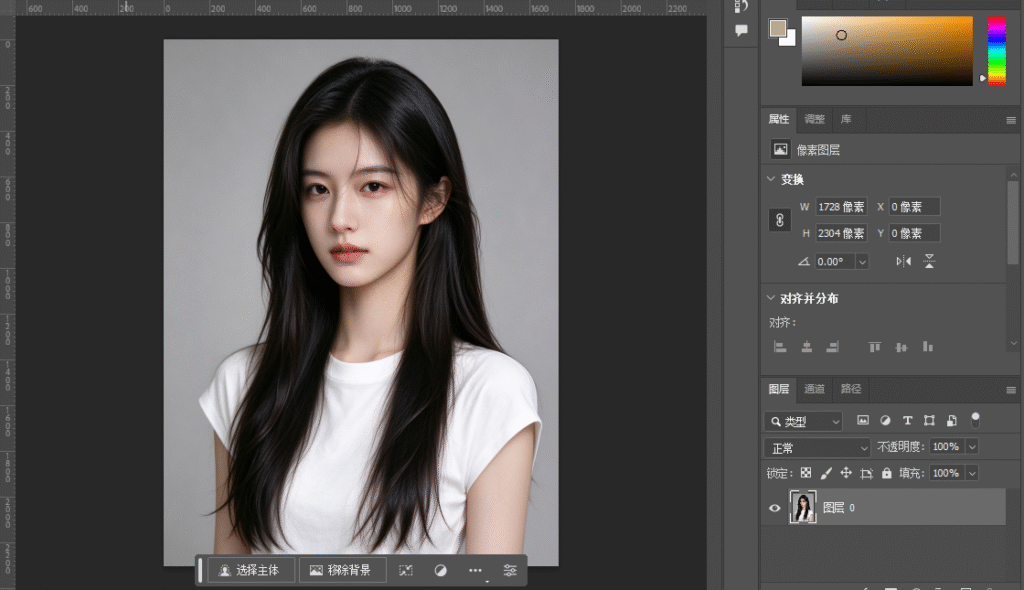This screenshot has width=1024, height=590.
Task: Toggle the layer filtering switch
Action: click(975, 419)
